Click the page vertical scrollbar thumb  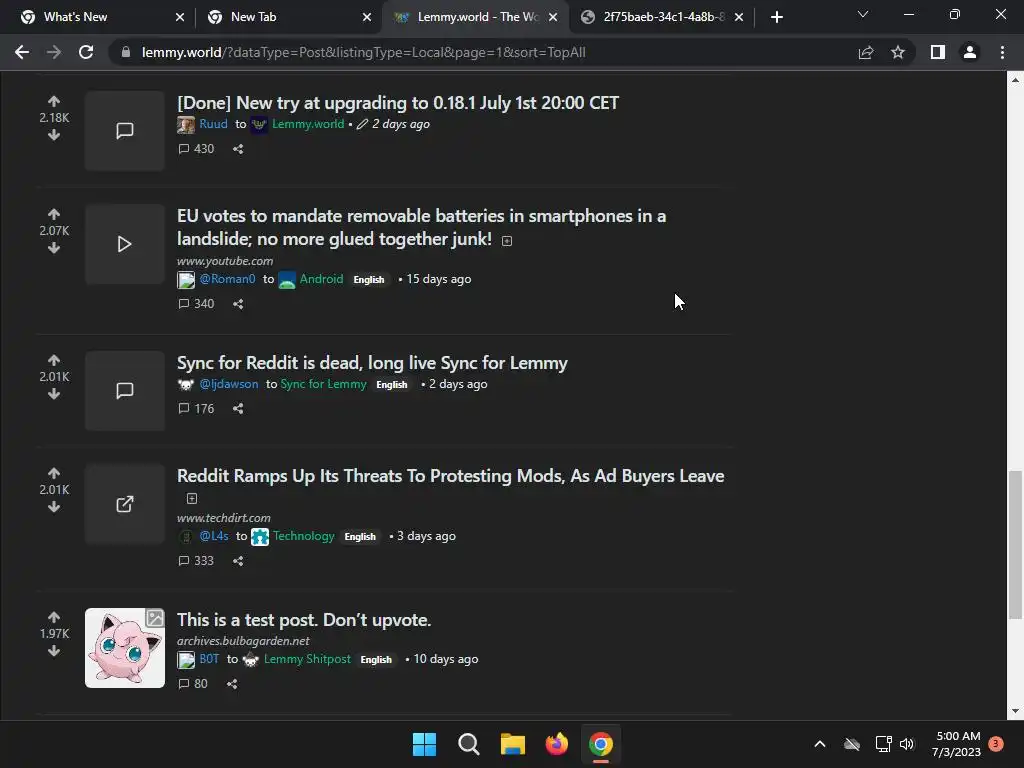(1015, 545)
